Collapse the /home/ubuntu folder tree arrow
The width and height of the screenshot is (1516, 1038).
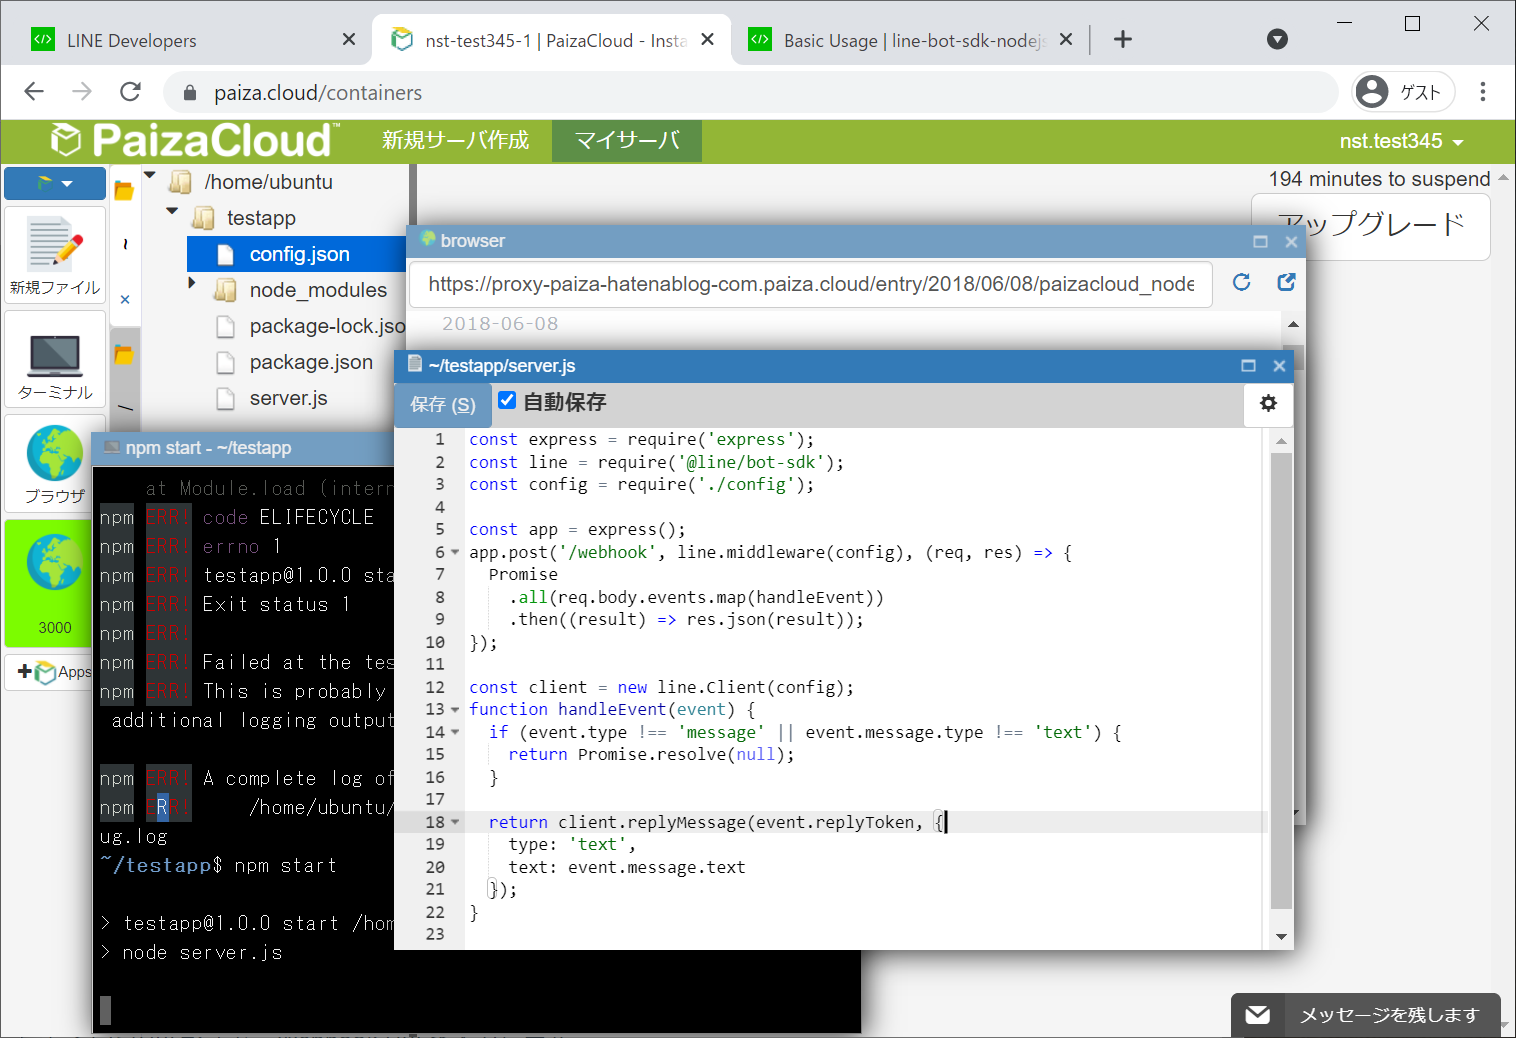click(150, 176)
